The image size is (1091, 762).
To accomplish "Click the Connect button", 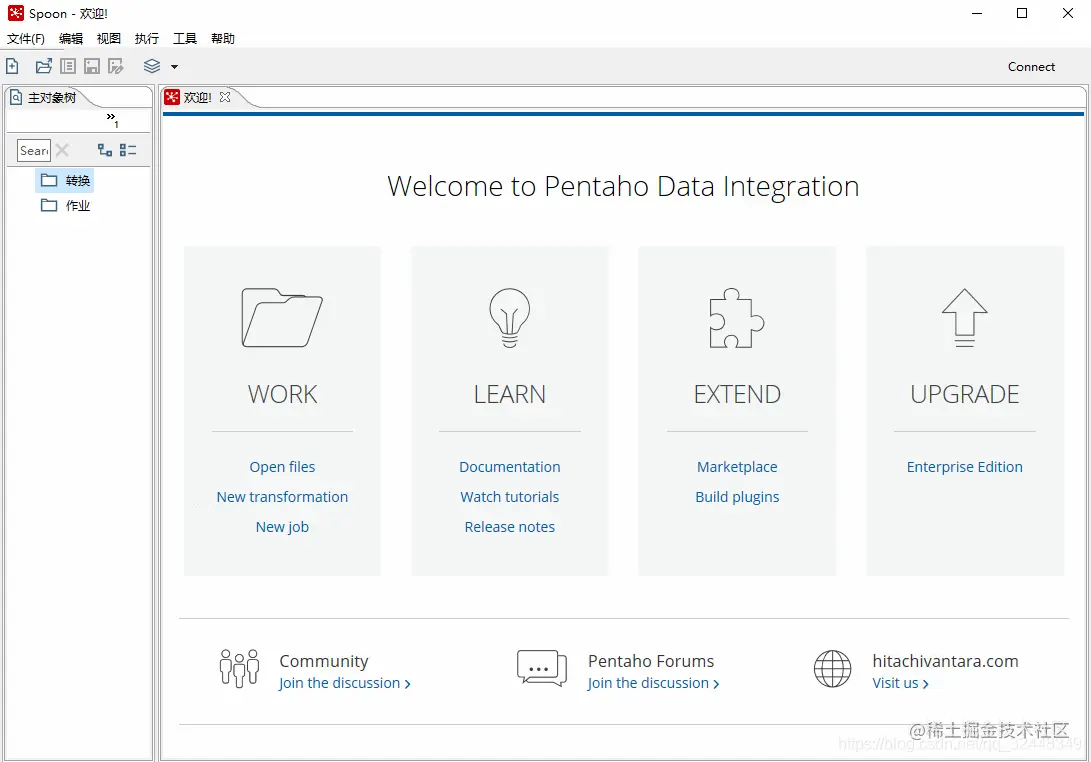I will point(1031,67).
